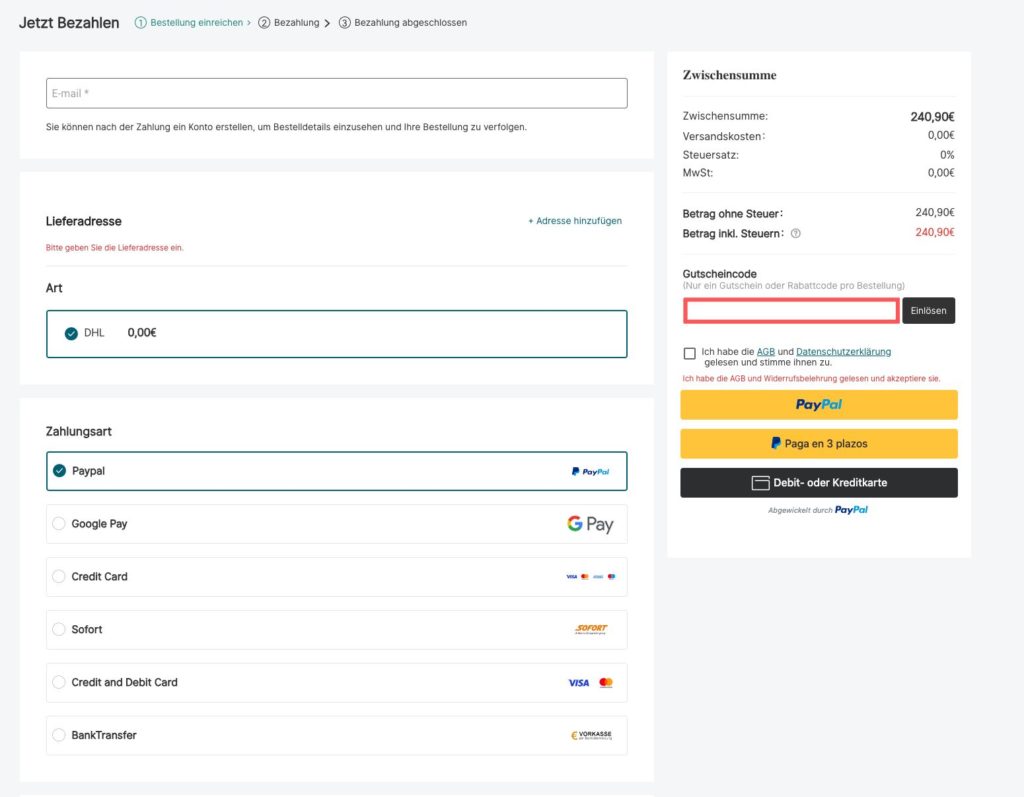Click the Debit- oder Kreditkarte button
This screenshot has height=797, width=1024.
click(x=819, y=483)
